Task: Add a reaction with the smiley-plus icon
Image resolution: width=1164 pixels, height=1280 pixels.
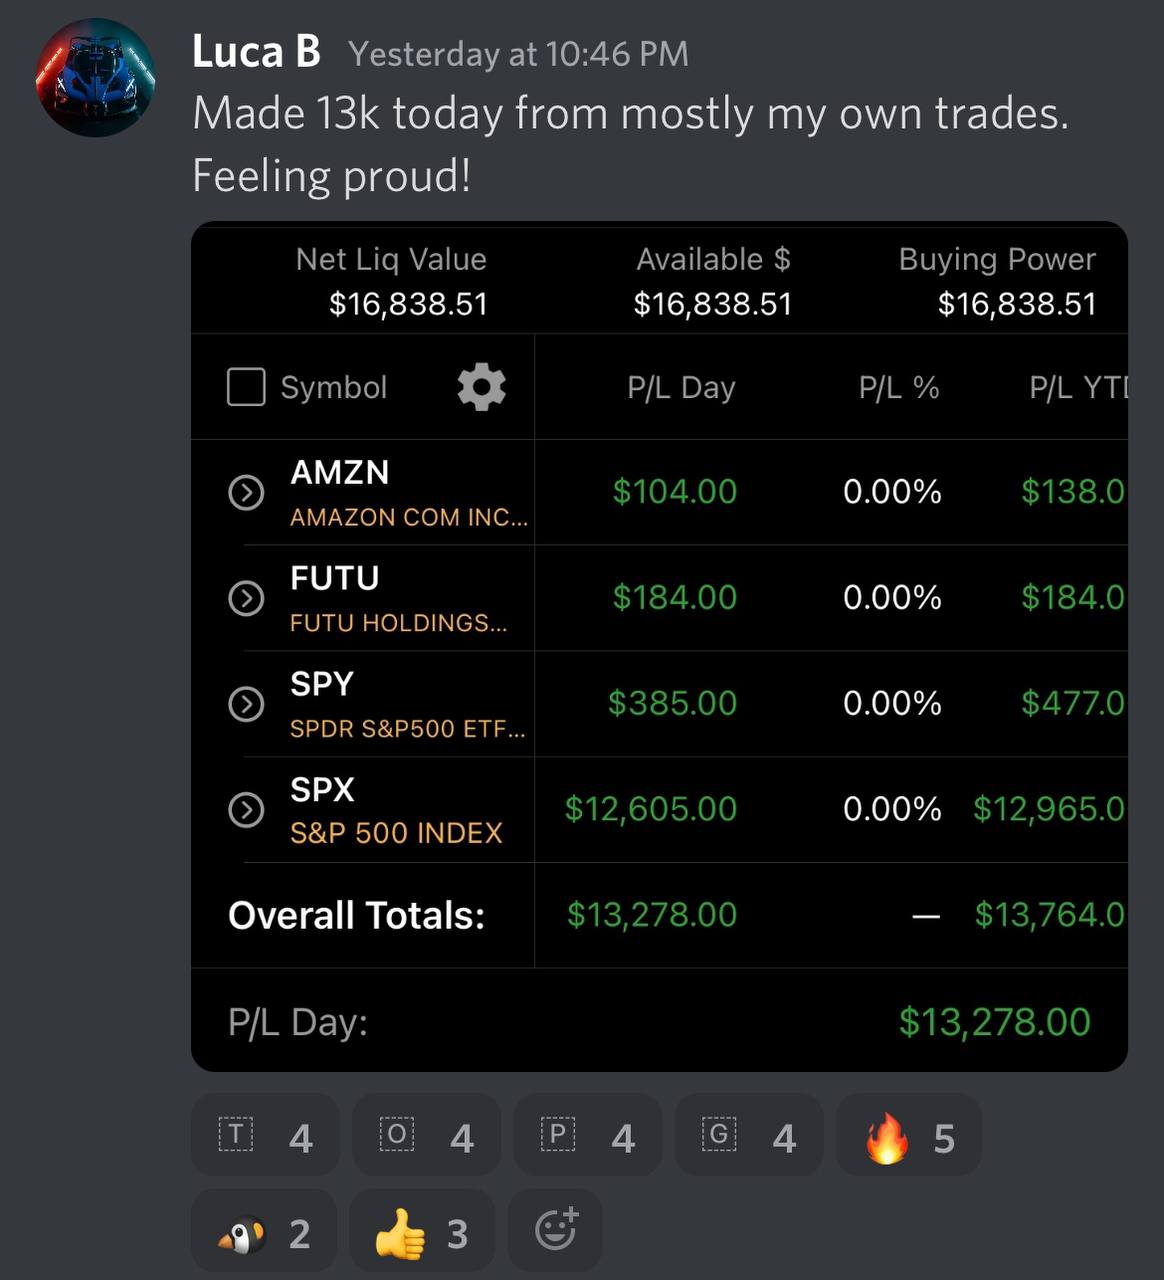Action: point(555,1231)
